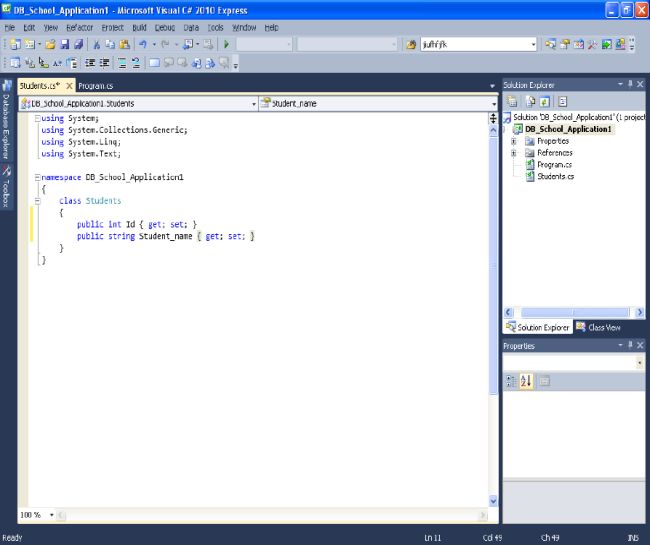Click the View Code icon in Solution Explorer
This screenshot has width=650, height=545.
(563, 102)
